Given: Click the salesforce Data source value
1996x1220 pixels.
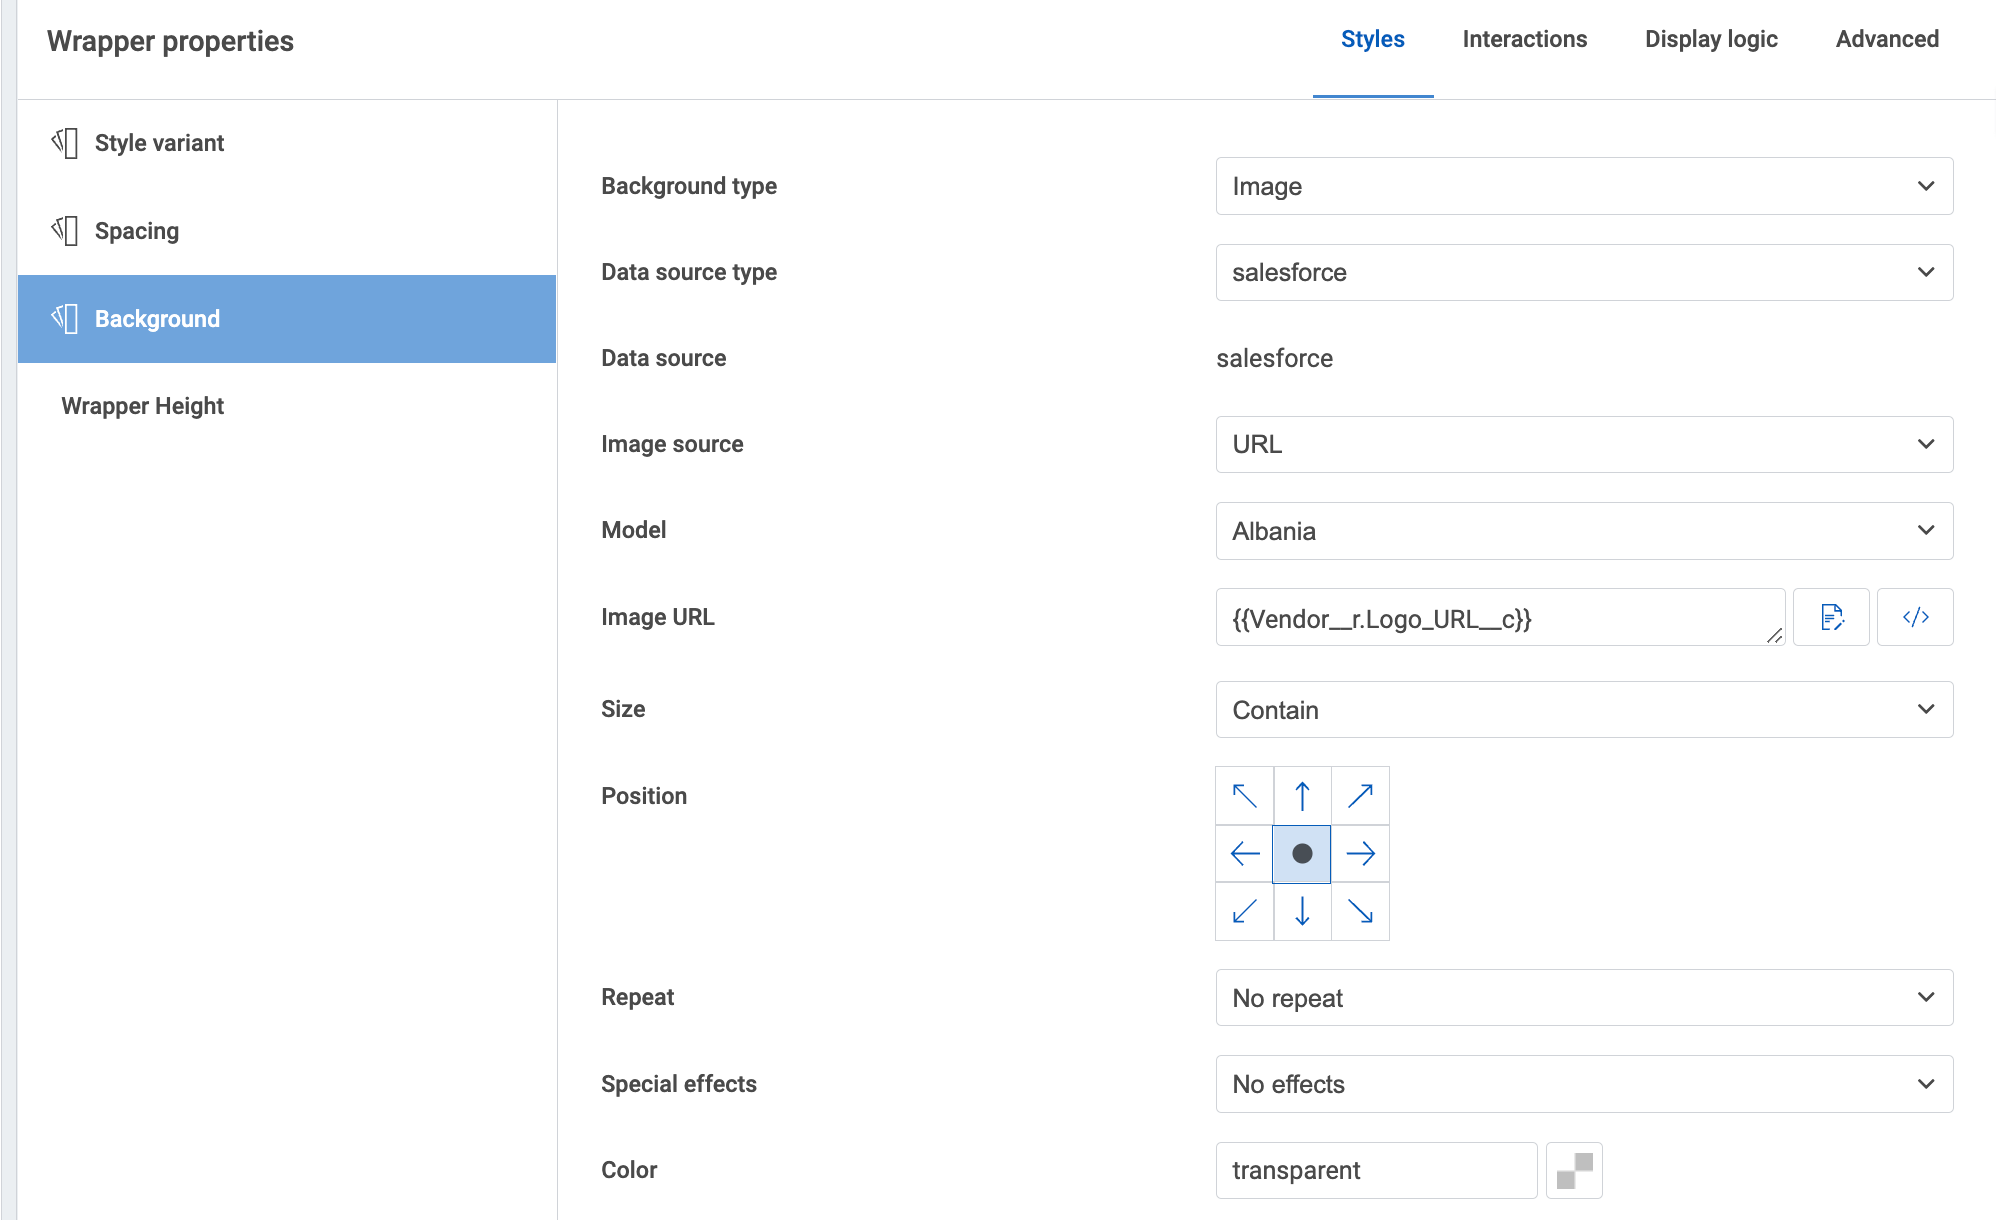Looking at the screenshot, I should [x=1274, y=358].
